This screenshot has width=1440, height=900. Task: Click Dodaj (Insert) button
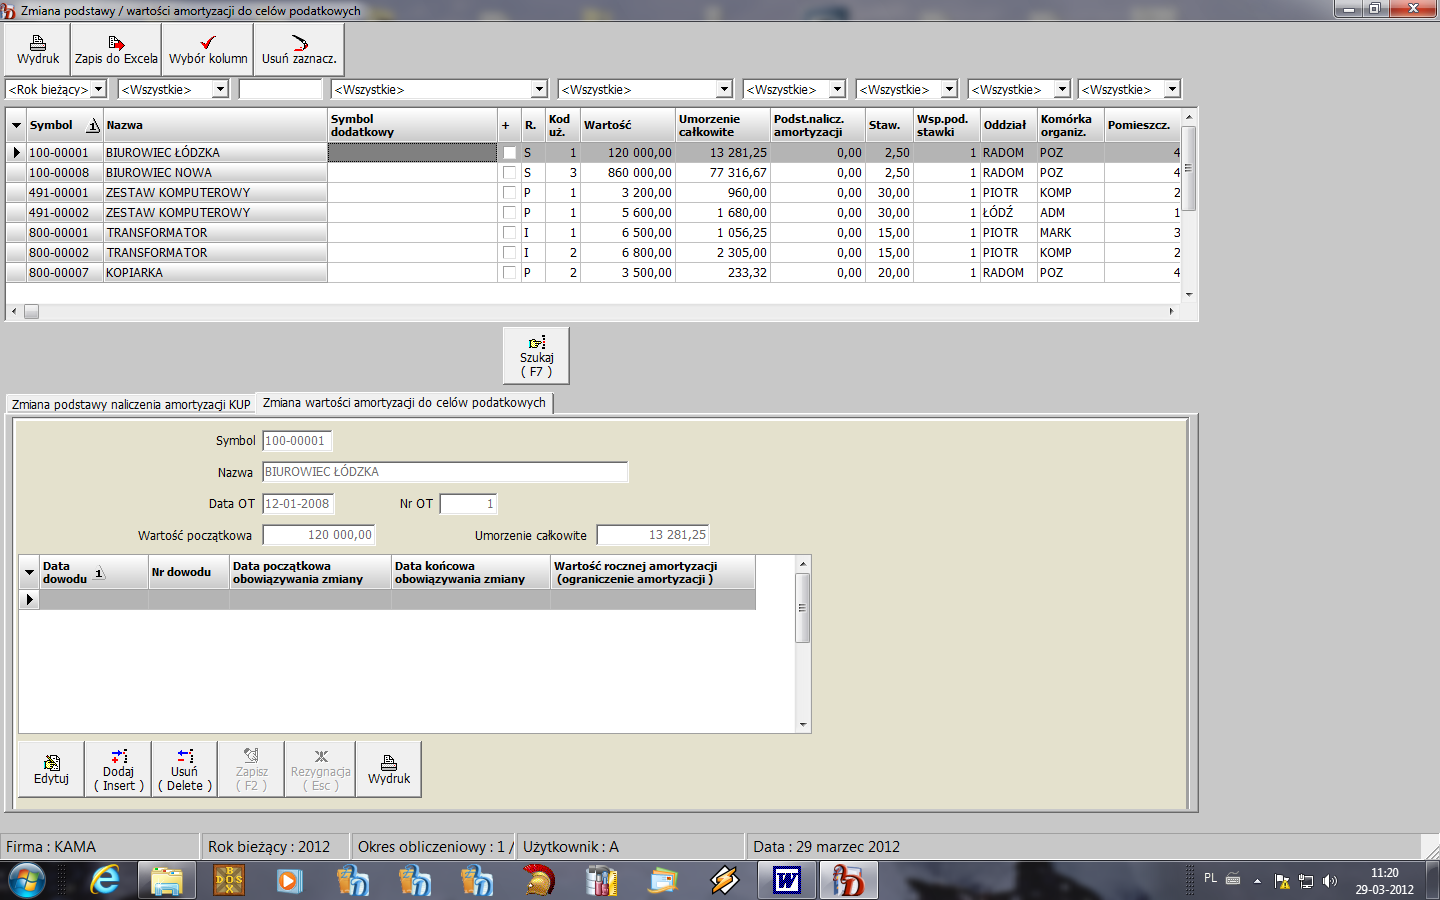coord(118,769)
